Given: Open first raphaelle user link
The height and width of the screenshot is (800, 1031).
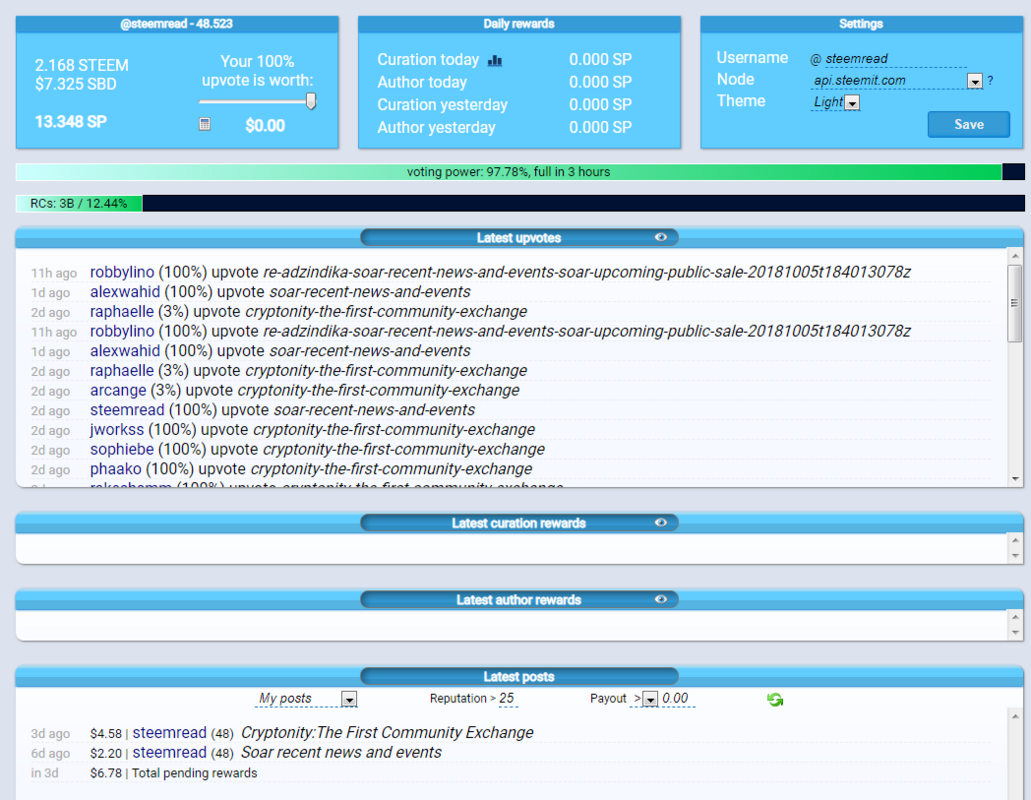Looking at the screenshot, I should tap(122, 312).
